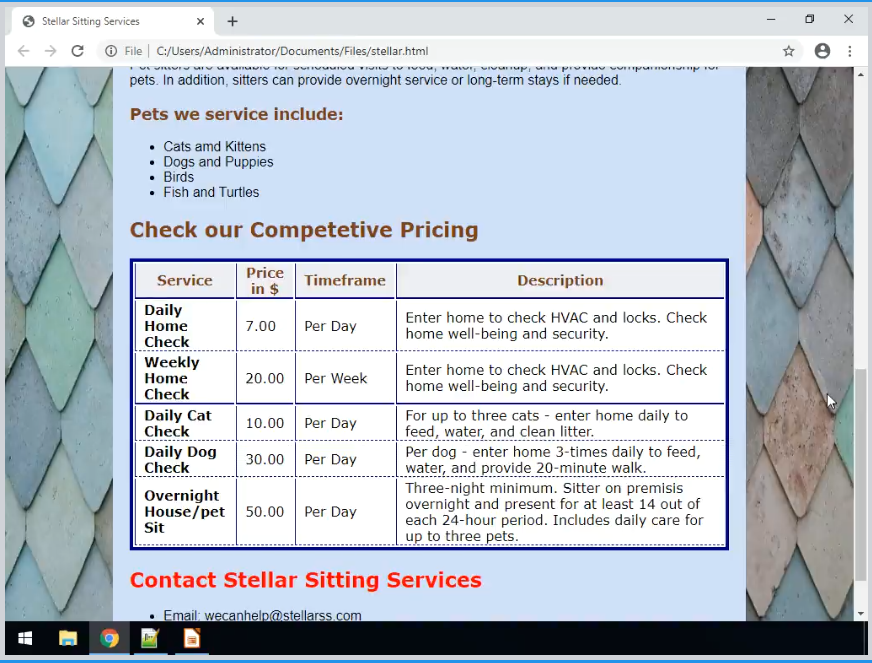Screen dimensions: 872x663
Task: Click the 50.00 price cell
Action: [x=265, y=512]
